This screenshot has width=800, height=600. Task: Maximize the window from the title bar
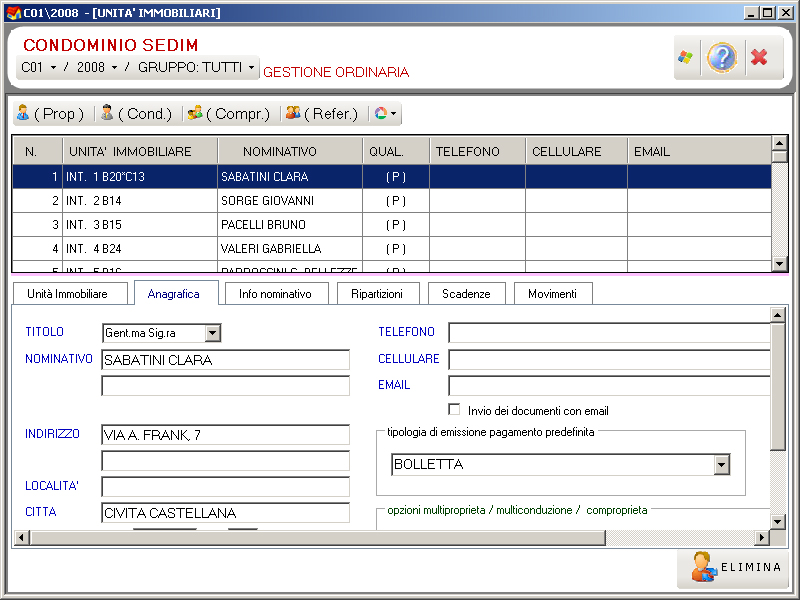[767, 13]
